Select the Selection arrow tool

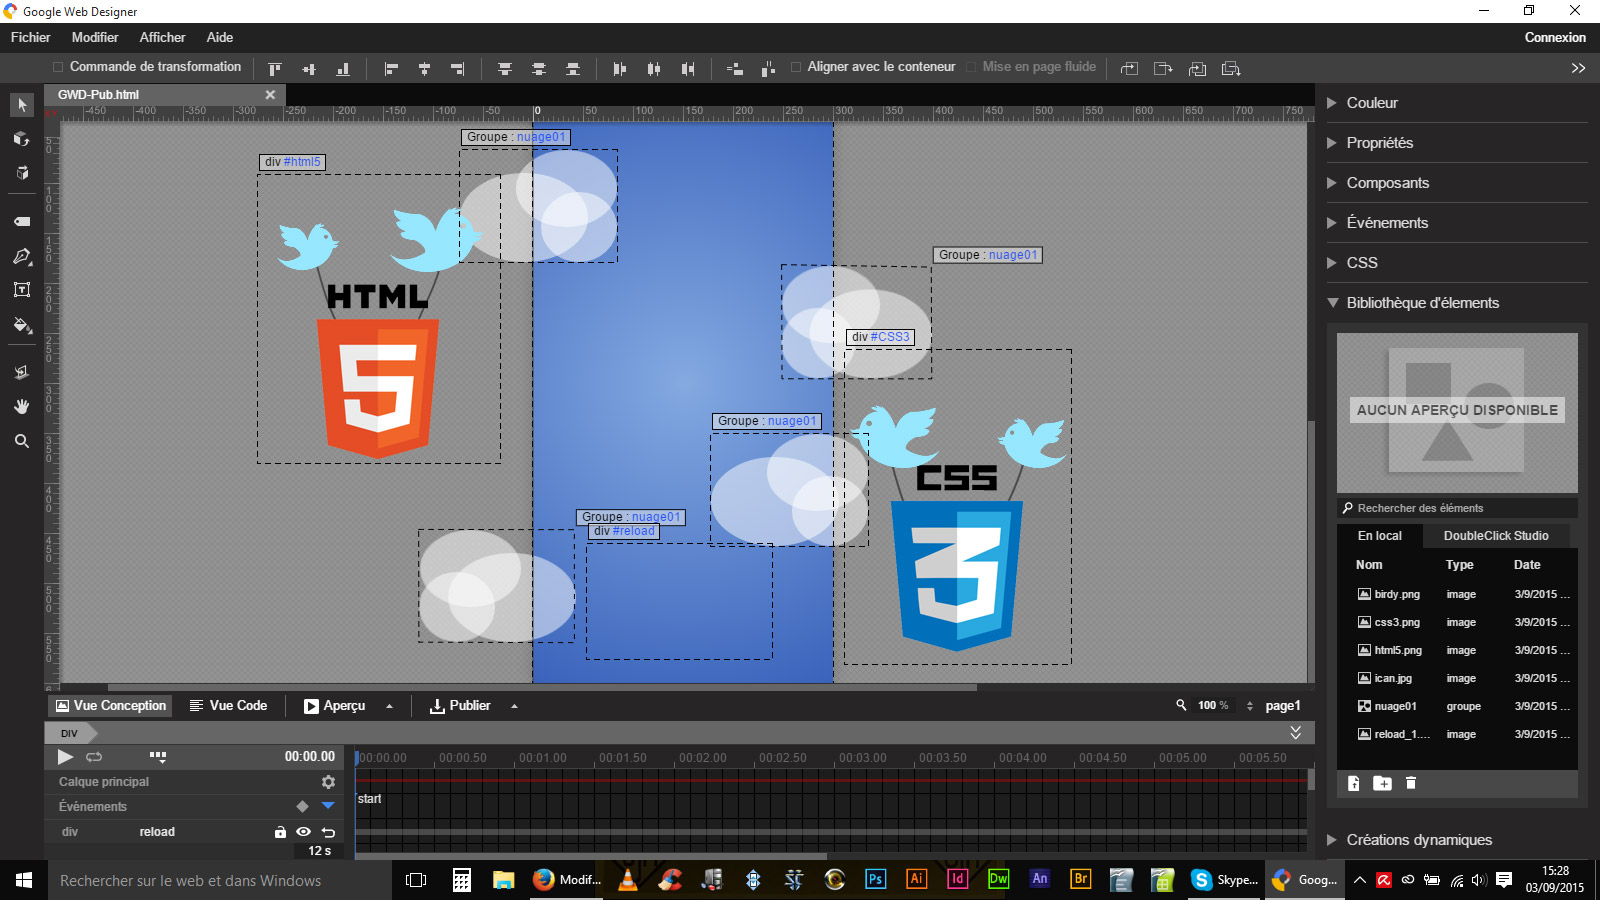tap(22, 105)
